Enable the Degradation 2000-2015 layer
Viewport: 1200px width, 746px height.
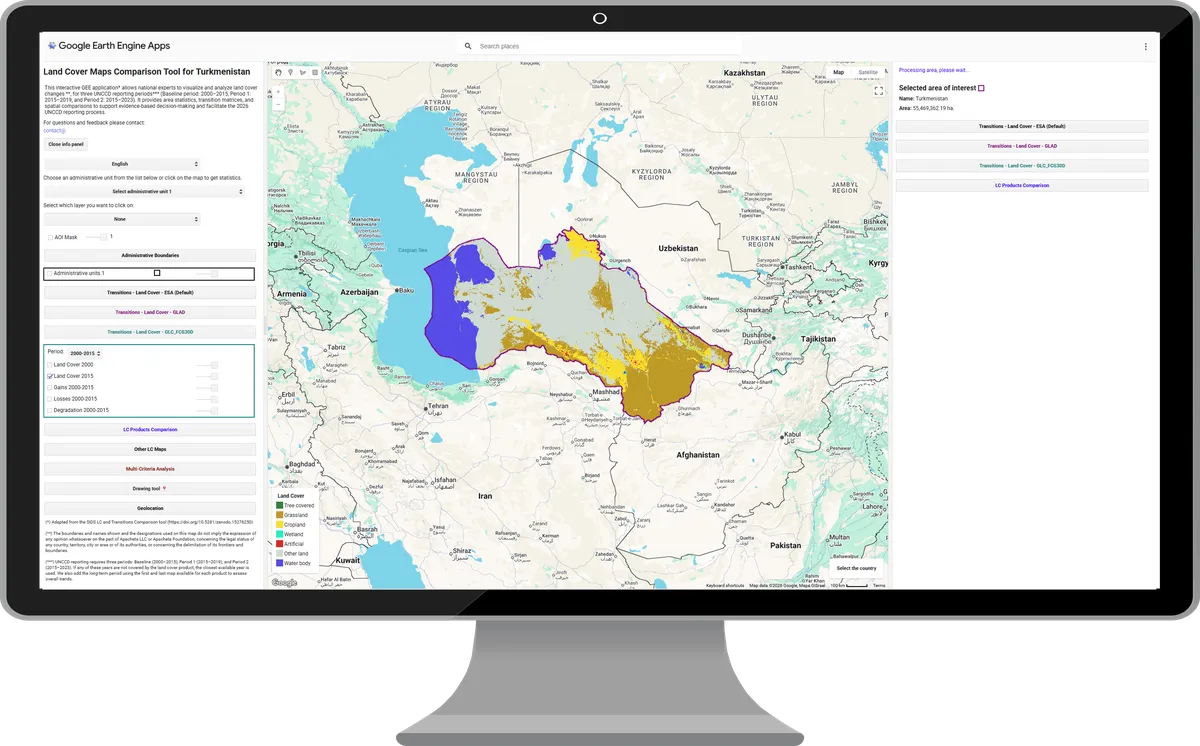pos(50,410)
